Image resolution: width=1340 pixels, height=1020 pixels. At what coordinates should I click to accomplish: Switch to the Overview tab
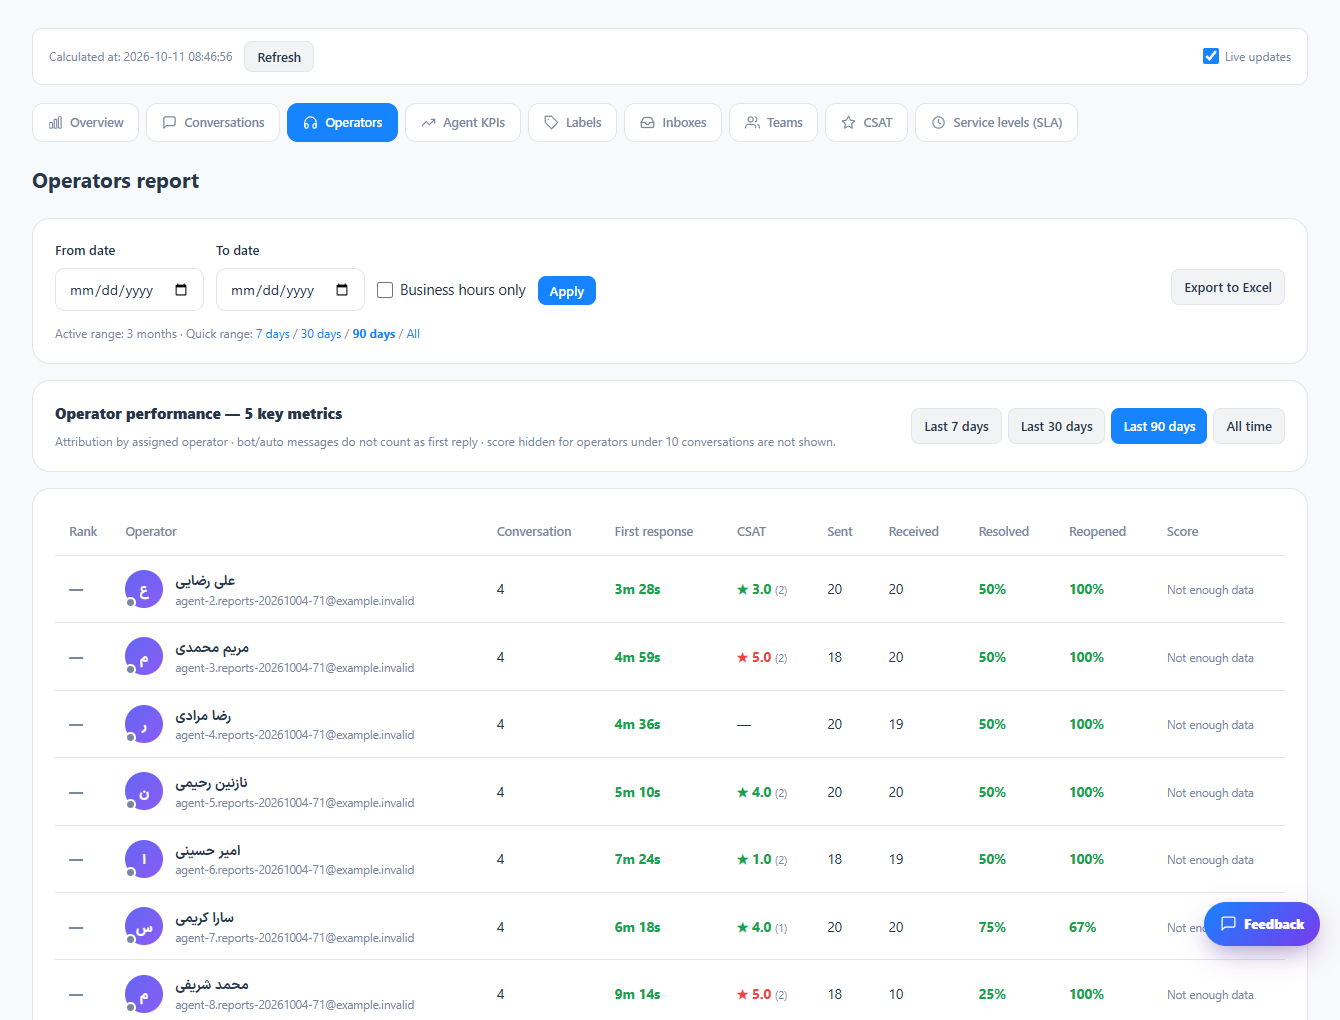pyautogui.click(x=86, y=123)
